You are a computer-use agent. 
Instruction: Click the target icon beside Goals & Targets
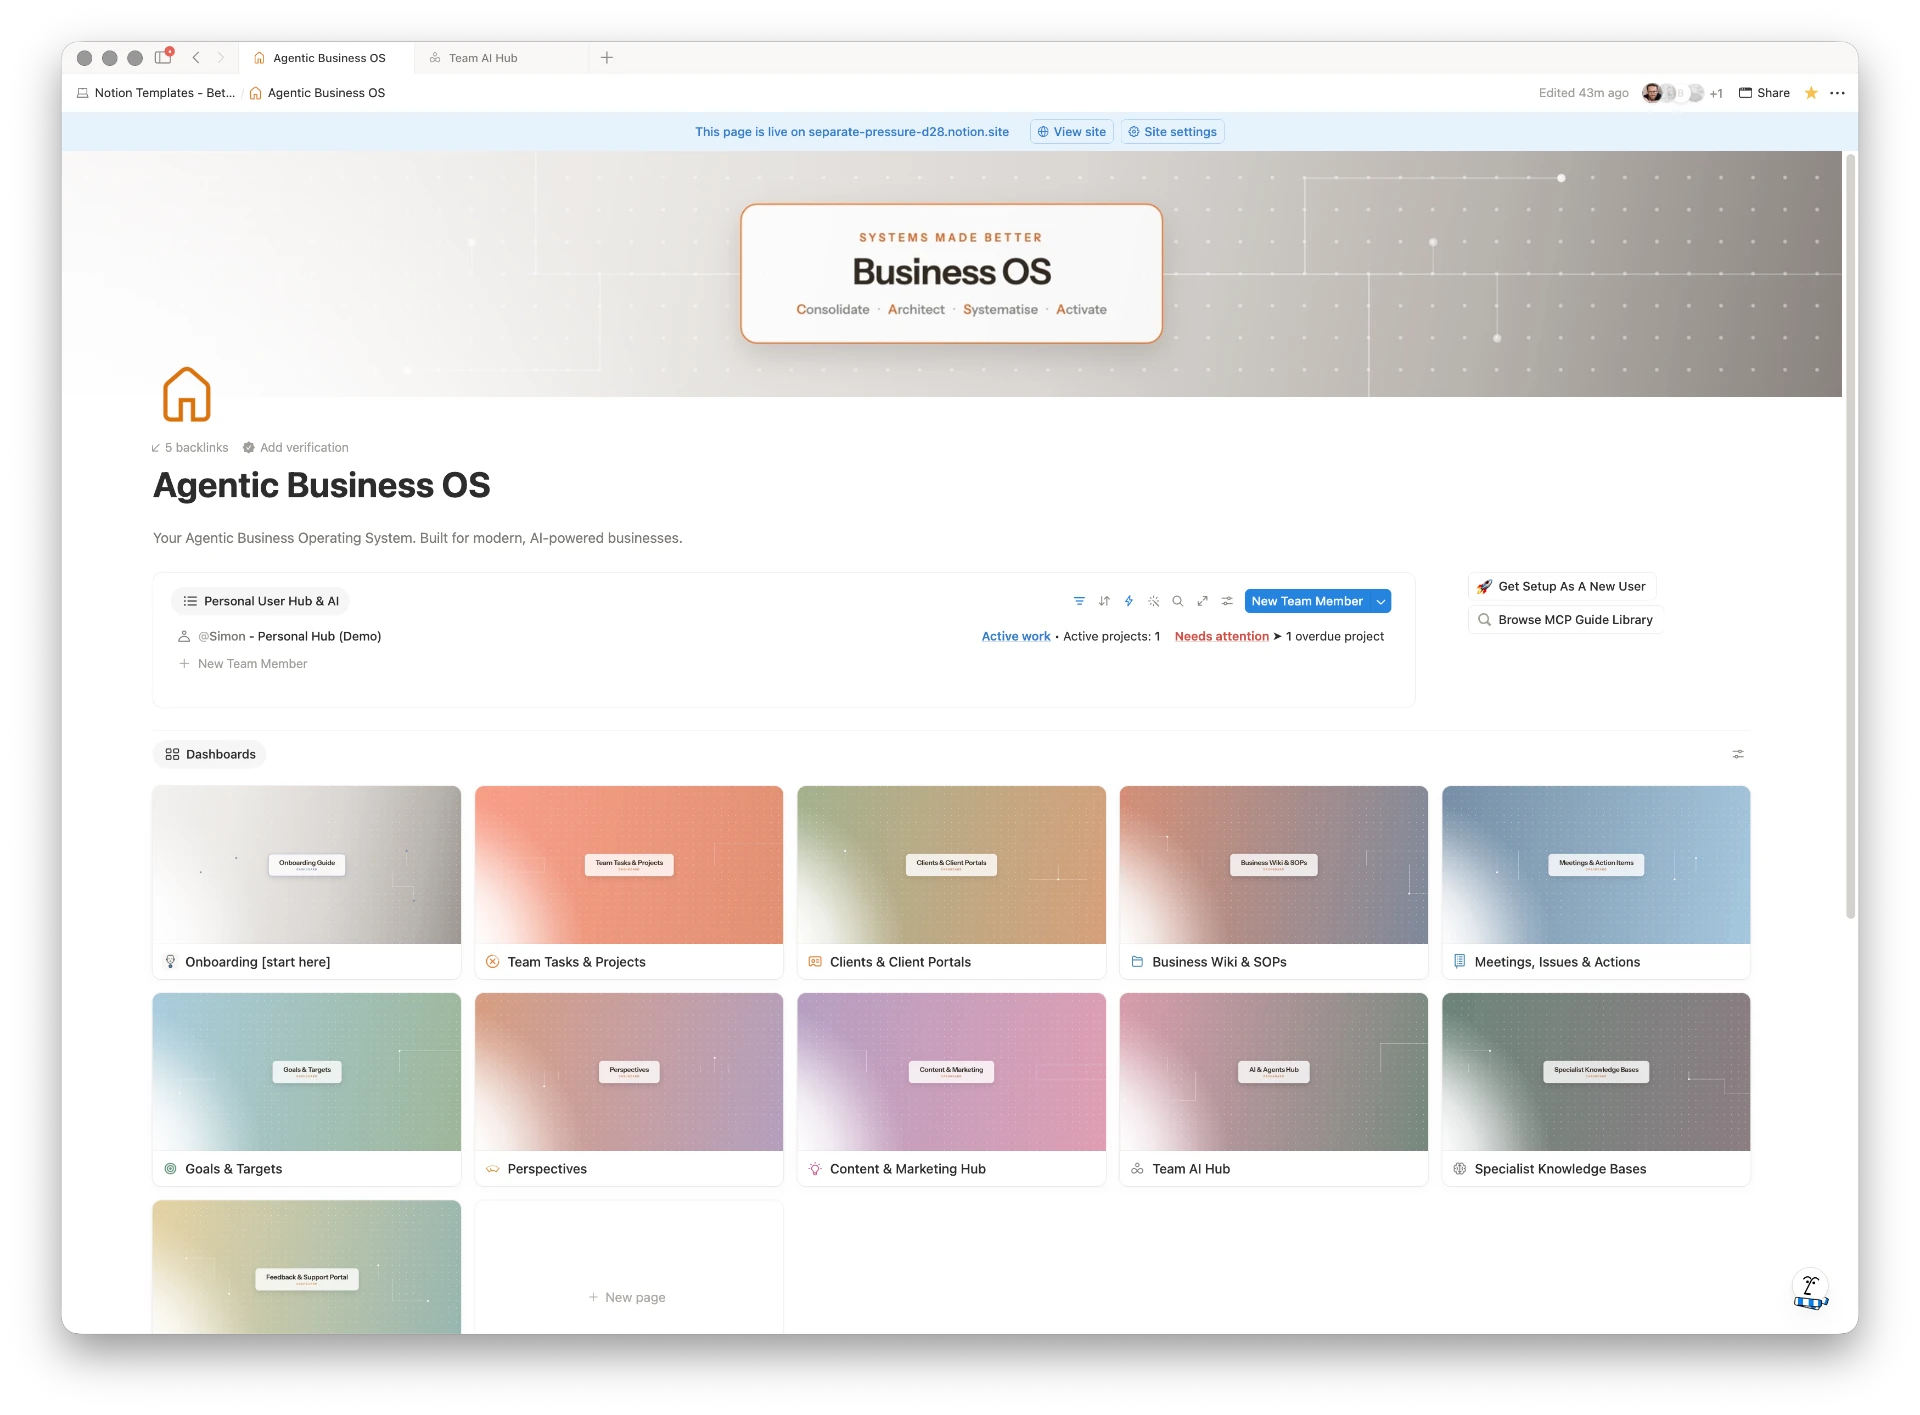171,1169
